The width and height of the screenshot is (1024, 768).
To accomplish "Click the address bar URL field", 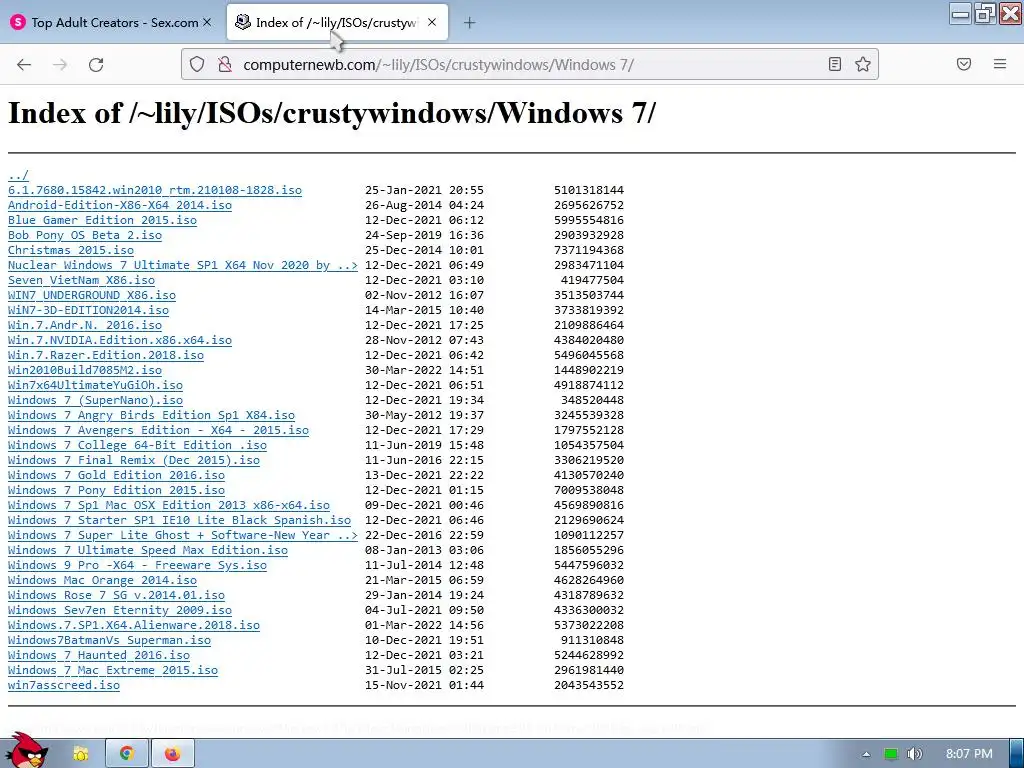I will 529,65.
